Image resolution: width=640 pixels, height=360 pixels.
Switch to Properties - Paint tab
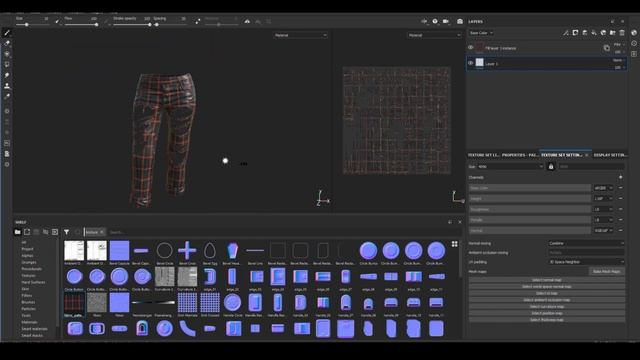click(x=520, y=155)
